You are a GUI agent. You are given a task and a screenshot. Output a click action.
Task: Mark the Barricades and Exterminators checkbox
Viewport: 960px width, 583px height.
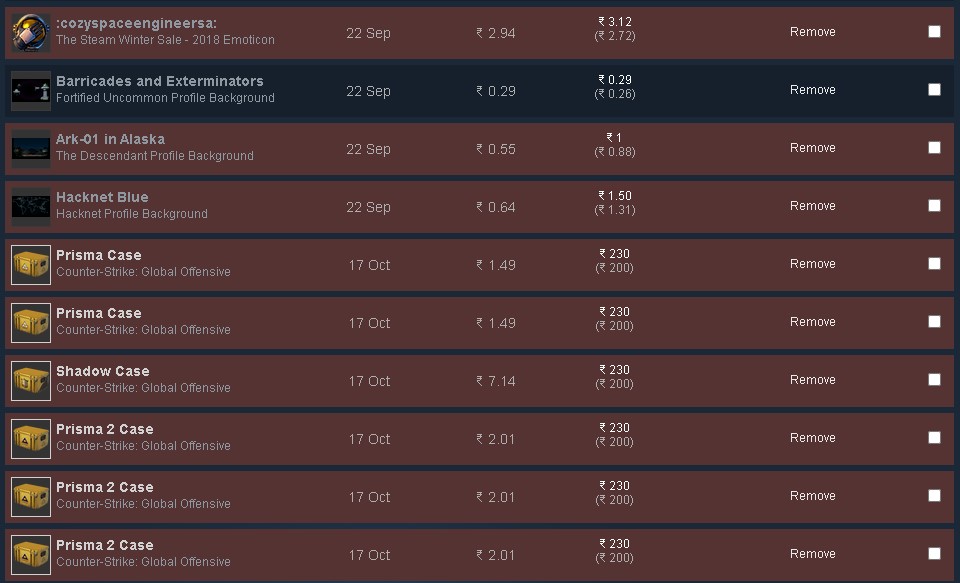934,90
